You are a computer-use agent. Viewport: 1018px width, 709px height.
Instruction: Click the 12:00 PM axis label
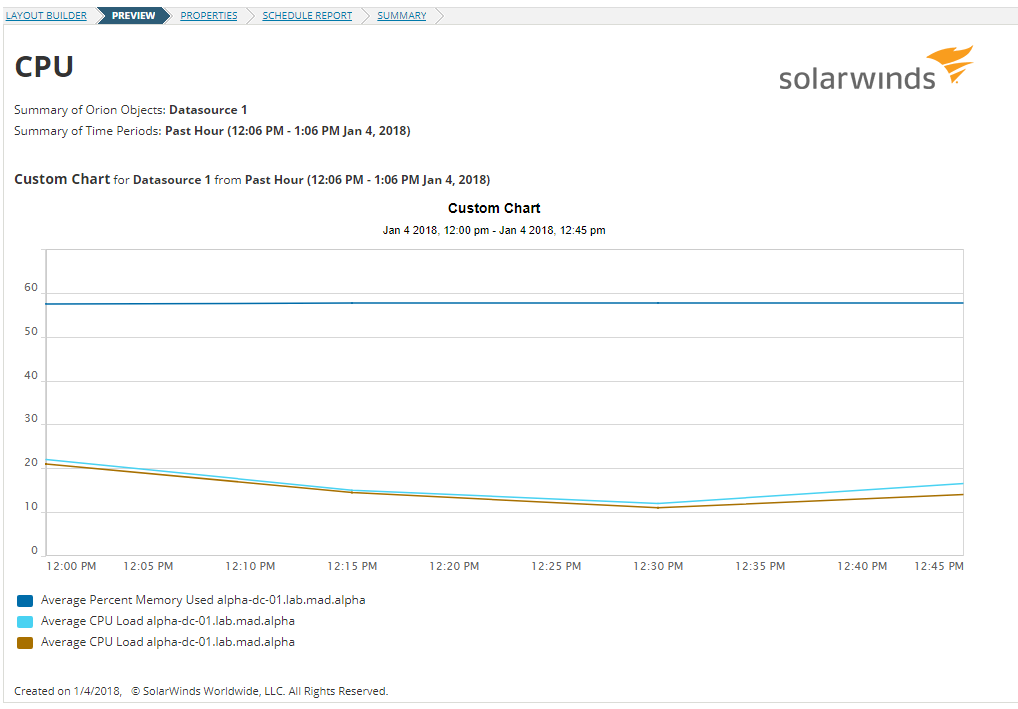(x=71, y=566)
